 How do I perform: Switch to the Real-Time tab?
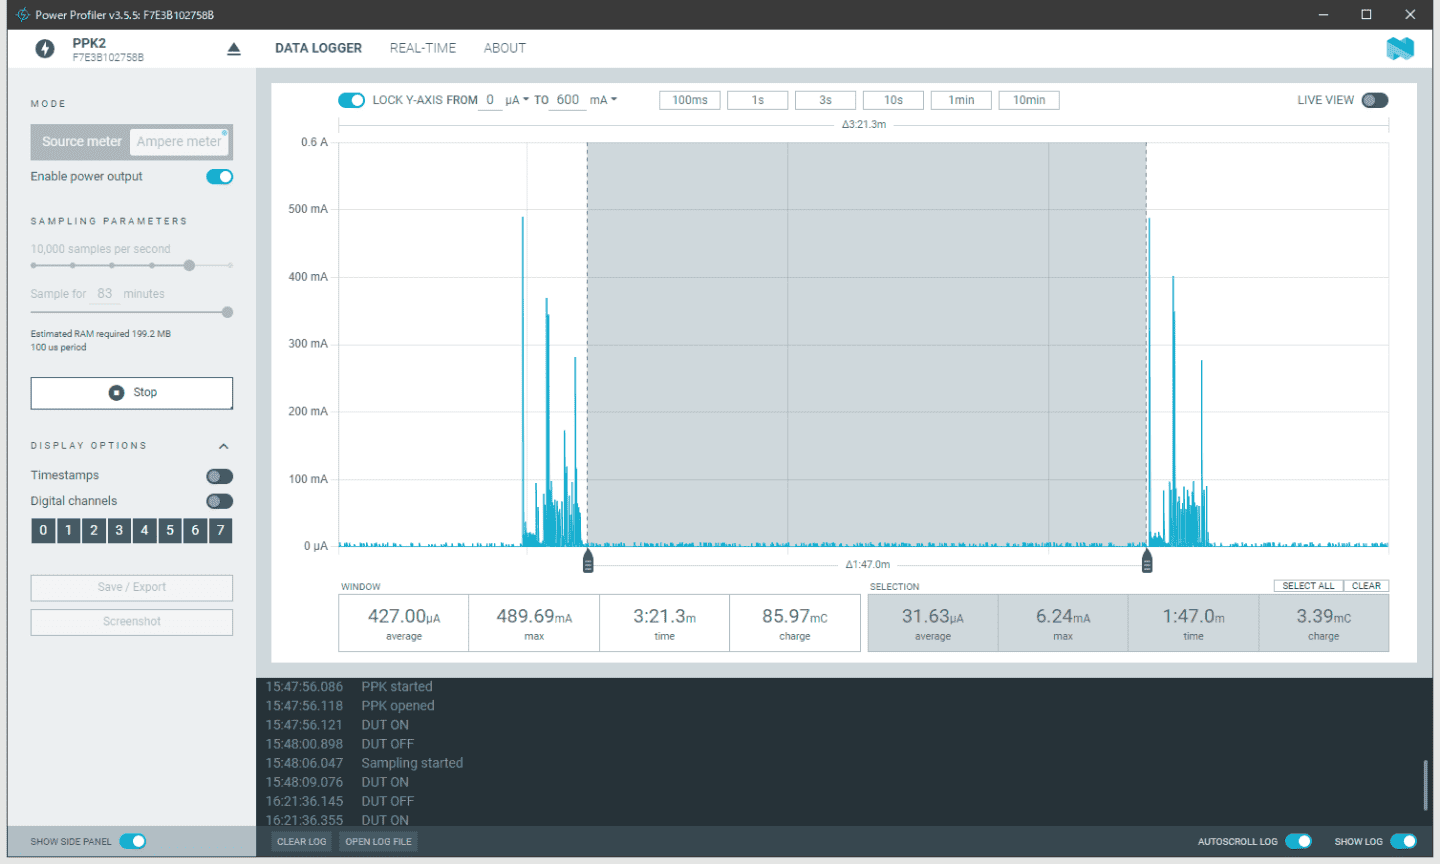(x=422, y=48)
